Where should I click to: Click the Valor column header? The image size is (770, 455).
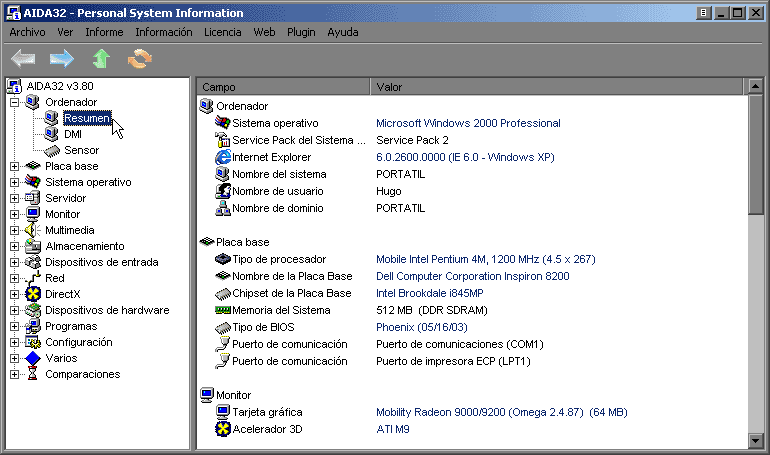pyautogui.click(x=557, y=87)
